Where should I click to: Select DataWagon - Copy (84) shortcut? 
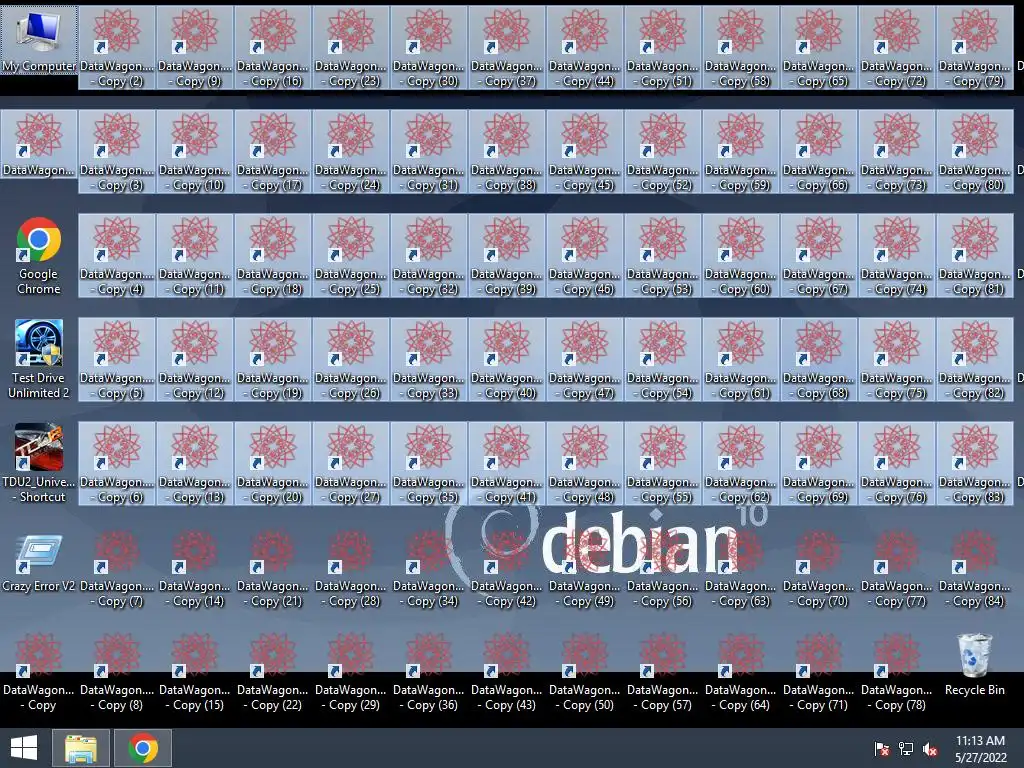[x=975, y=568]
